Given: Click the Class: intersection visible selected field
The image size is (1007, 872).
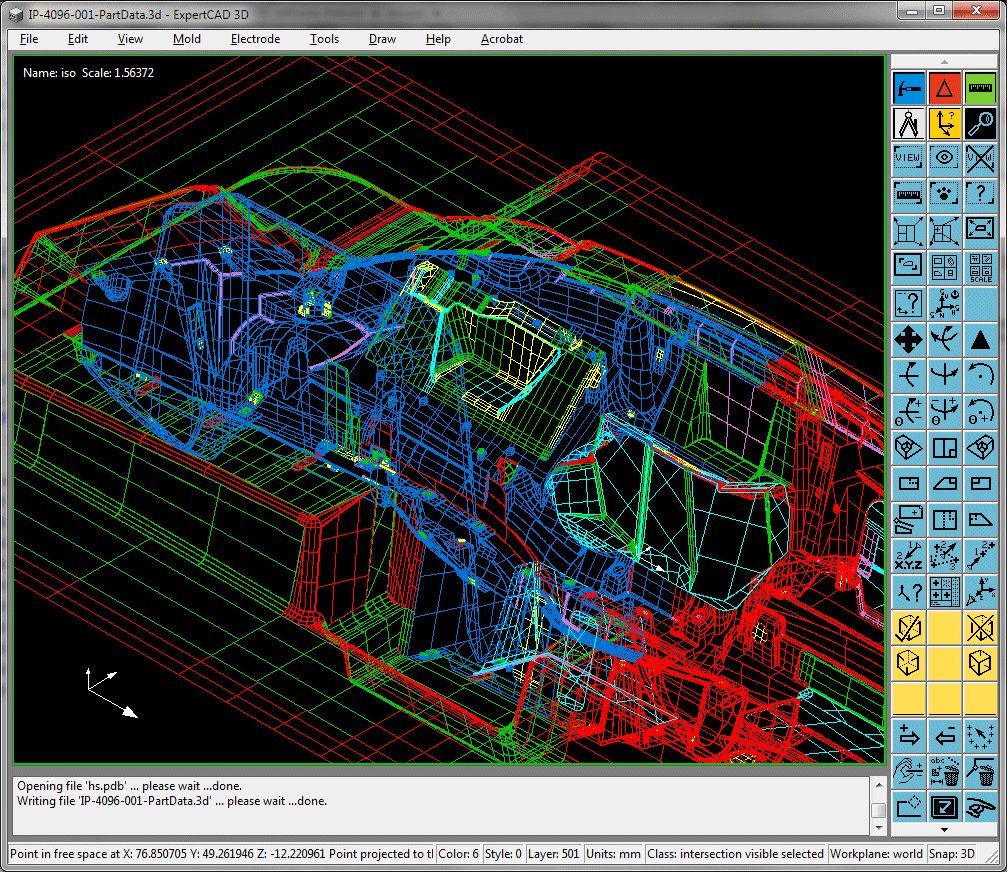Looking at the screenshot, I should (x=735, y=854).
